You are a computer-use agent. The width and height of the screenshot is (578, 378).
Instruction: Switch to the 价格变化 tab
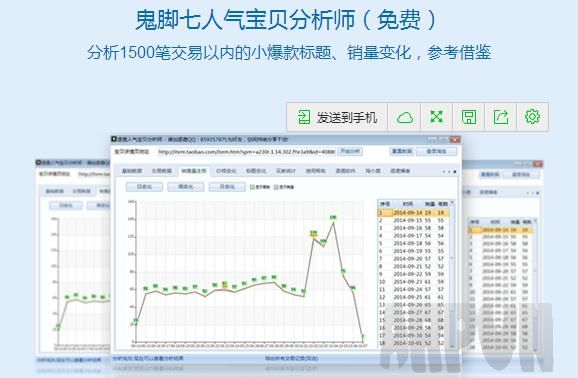coord(226,171)
